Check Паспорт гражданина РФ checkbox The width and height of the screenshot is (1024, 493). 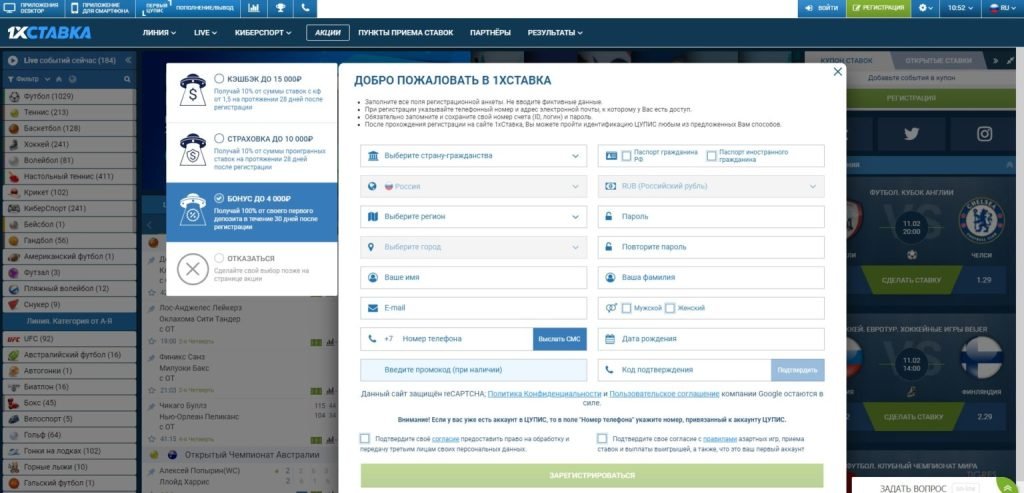pyautogui.click(x=626, y=155)
